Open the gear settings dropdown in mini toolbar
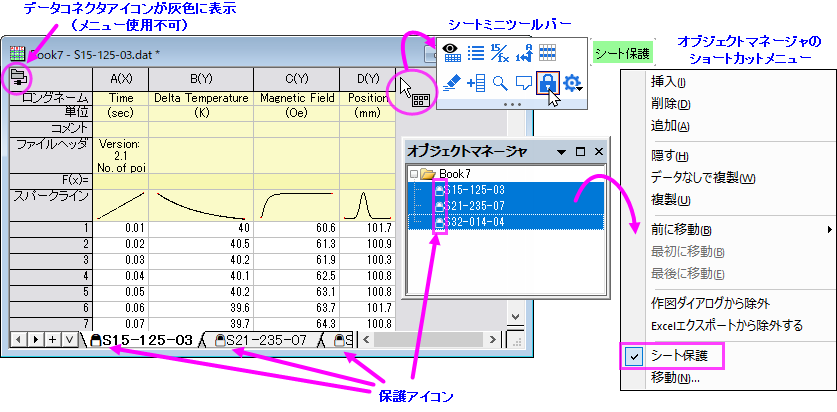 pos(573,83)
